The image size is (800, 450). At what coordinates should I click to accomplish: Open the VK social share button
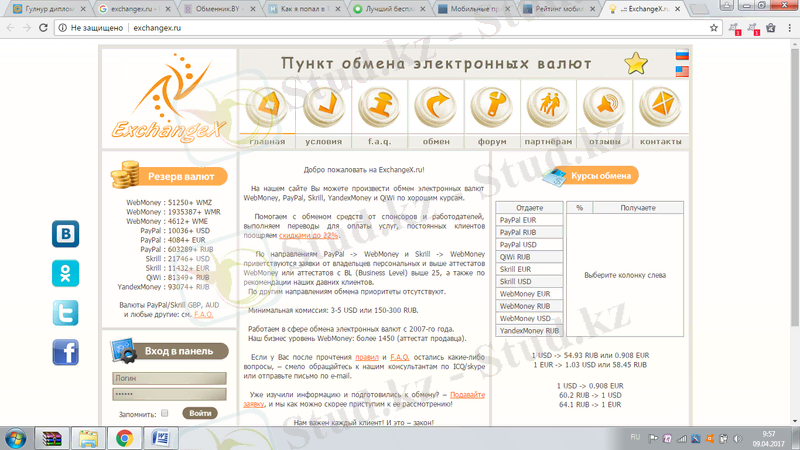pyautogui.click(x=65, y=234)
